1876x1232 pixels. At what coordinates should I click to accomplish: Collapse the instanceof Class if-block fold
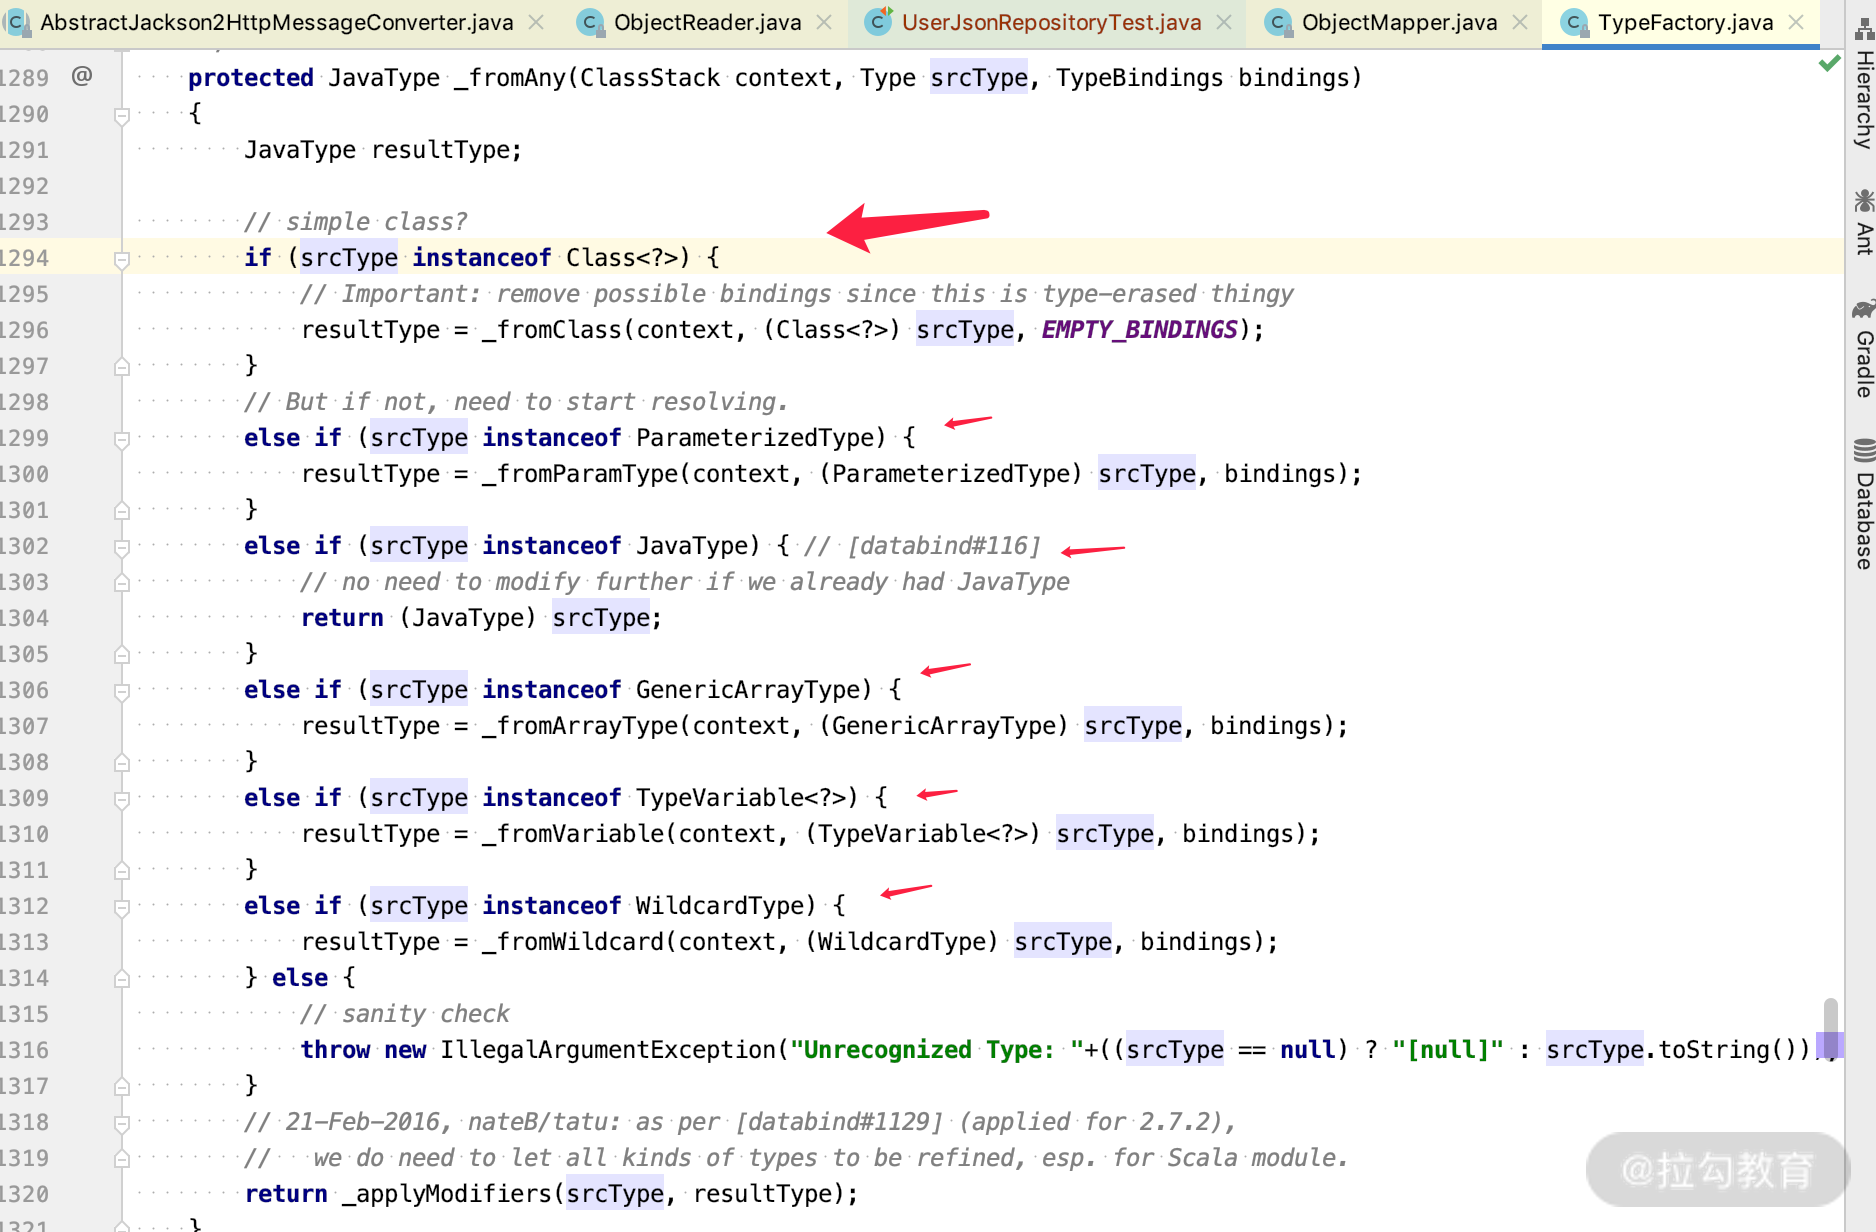coord(120,258)
